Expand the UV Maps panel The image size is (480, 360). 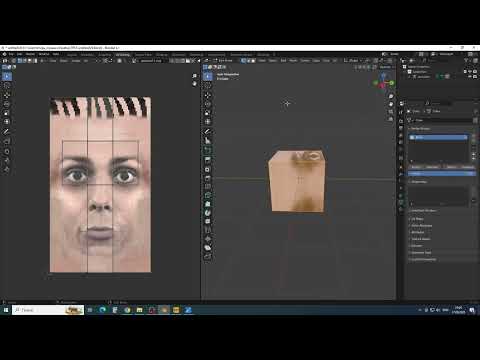[417, 219]
